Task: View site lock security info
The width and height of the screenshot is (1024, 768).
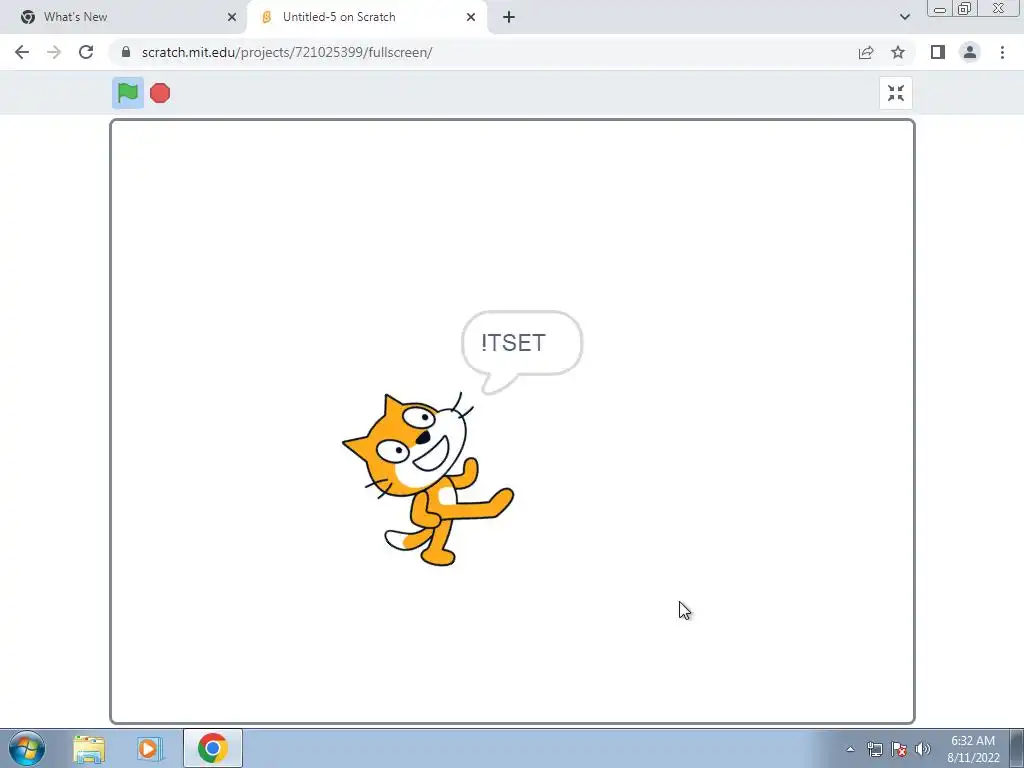Action: [x=126, y=52]
